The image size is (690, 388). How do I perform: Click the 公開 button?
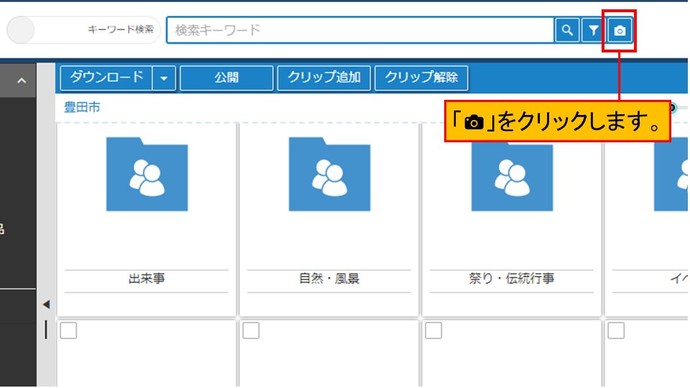[227, 78]
